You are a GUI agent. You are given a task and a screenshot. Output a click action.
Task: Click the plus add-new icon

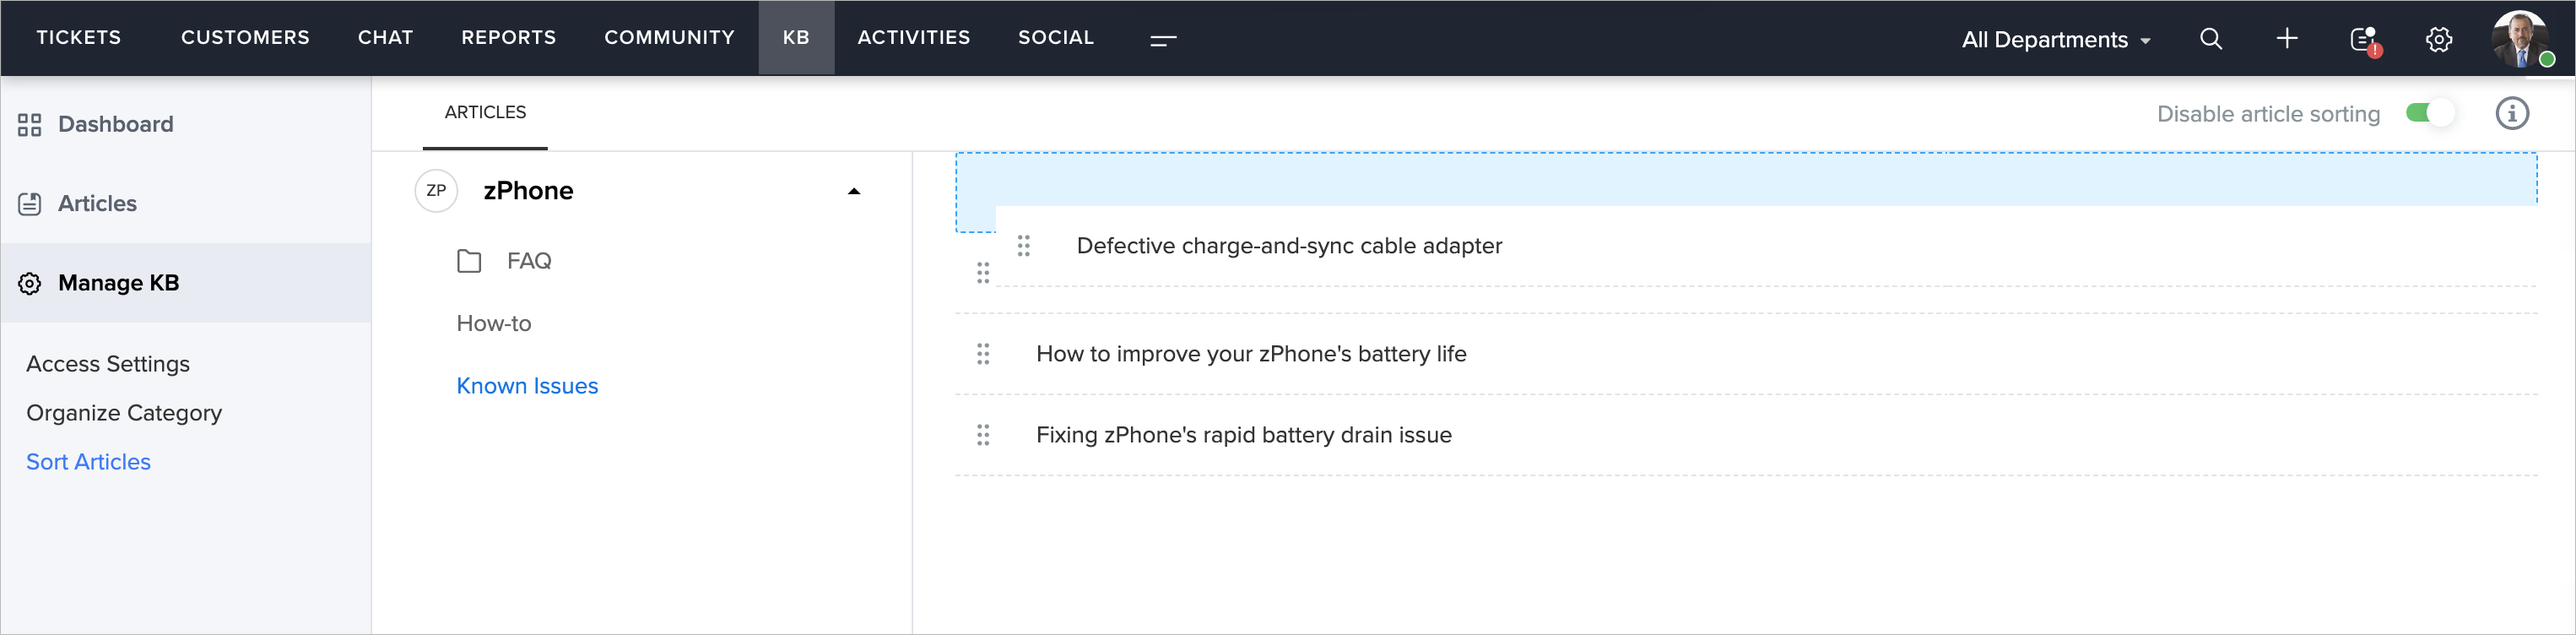coord(2286,39)
